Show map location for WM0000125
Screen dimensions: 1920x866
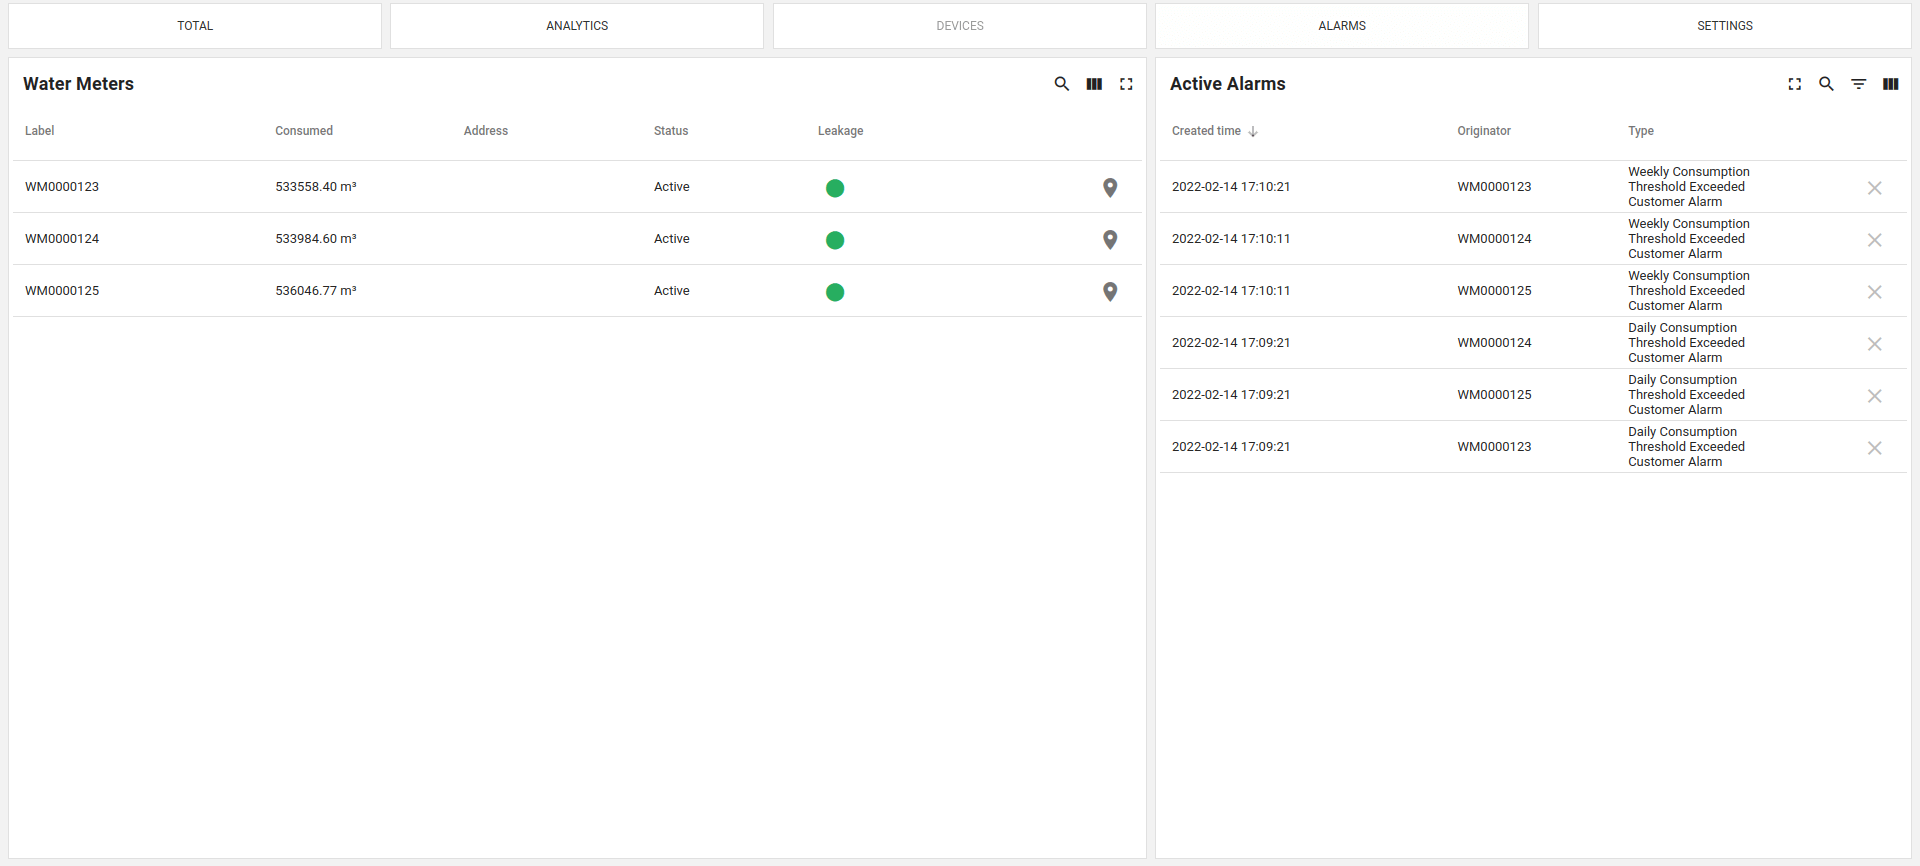1110,291
